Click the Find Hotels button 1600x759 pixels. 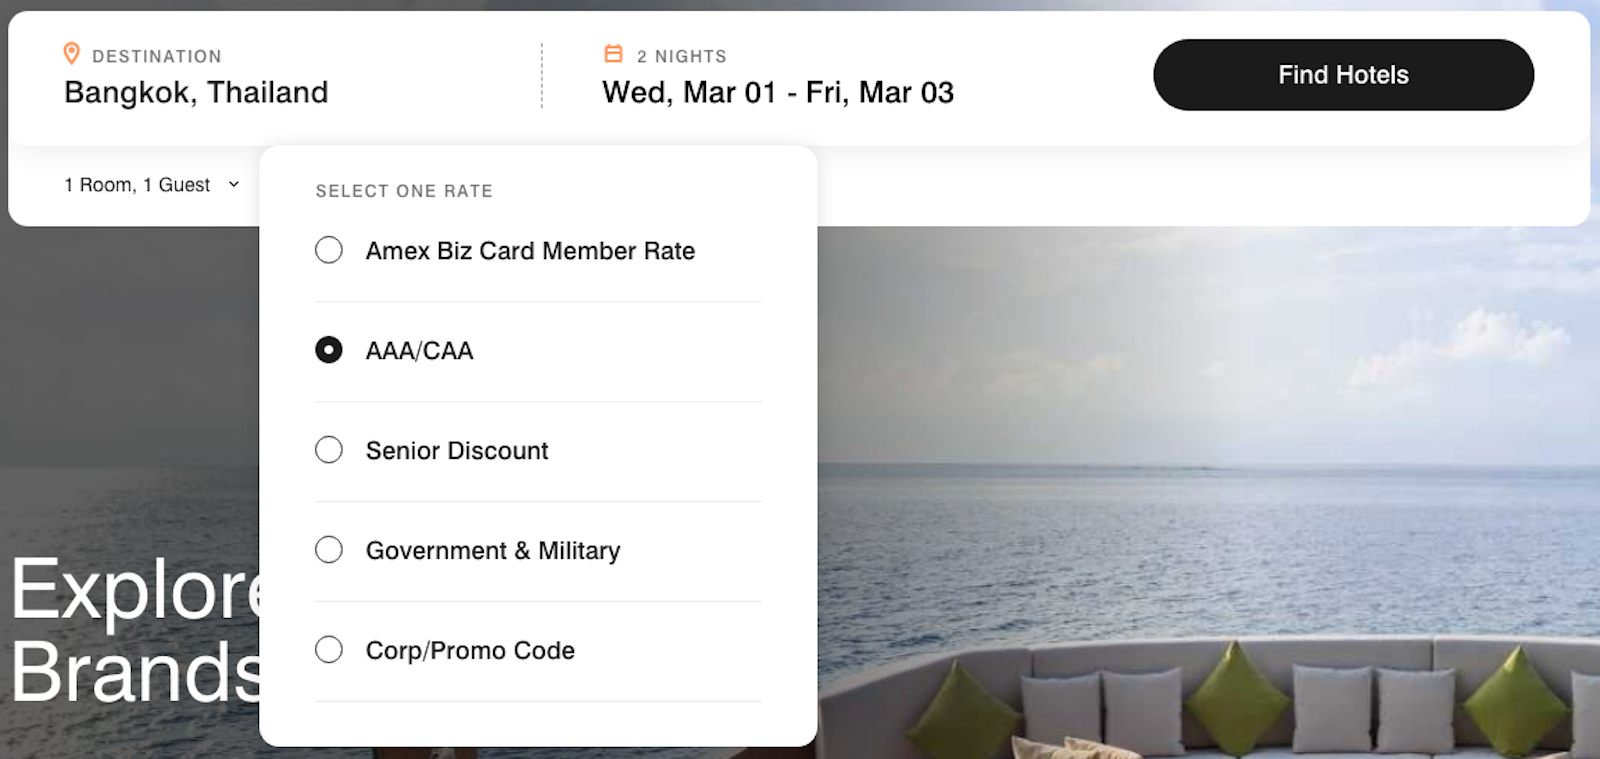coord(1342,74)
